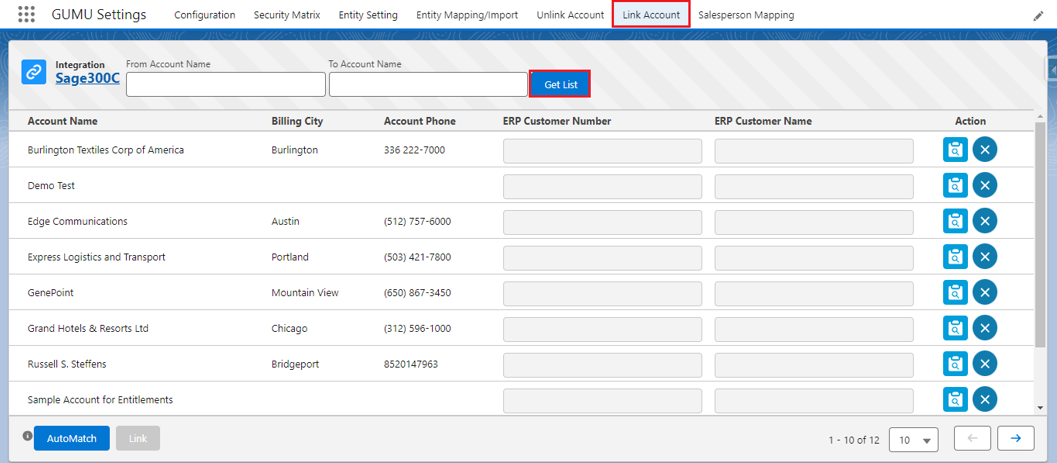The image size is (1057, 463).
Task: Select the Salesperson Mapping tab
Action: pos(746,15)
